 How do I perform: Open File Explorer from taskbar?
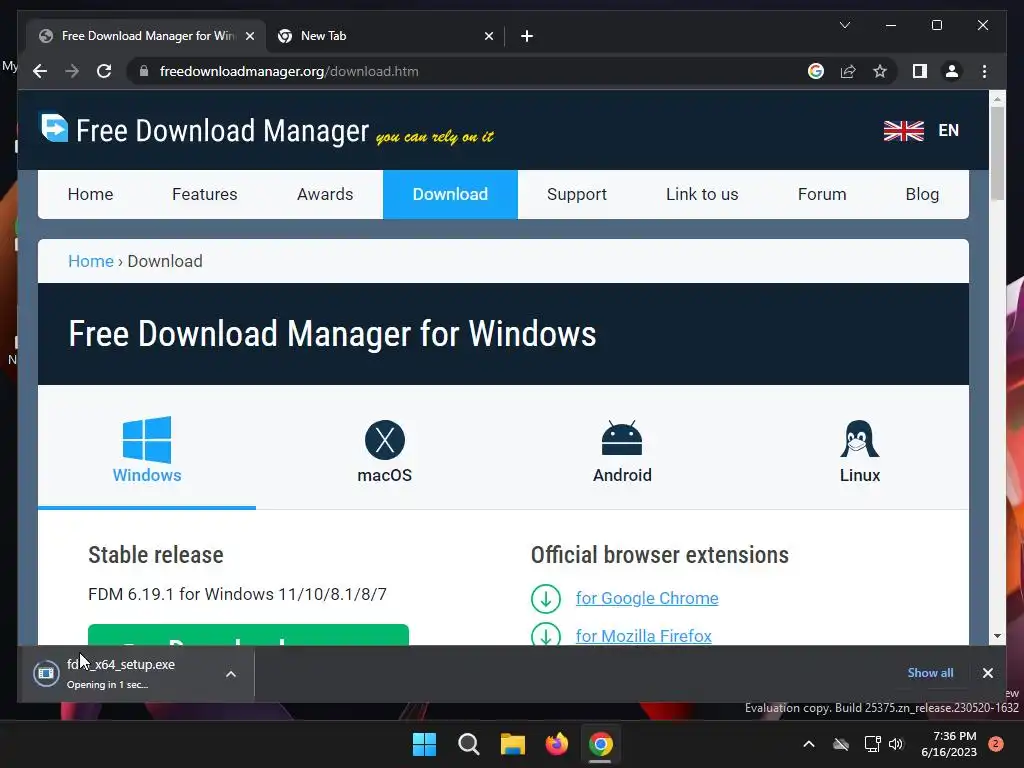(513, 744)
